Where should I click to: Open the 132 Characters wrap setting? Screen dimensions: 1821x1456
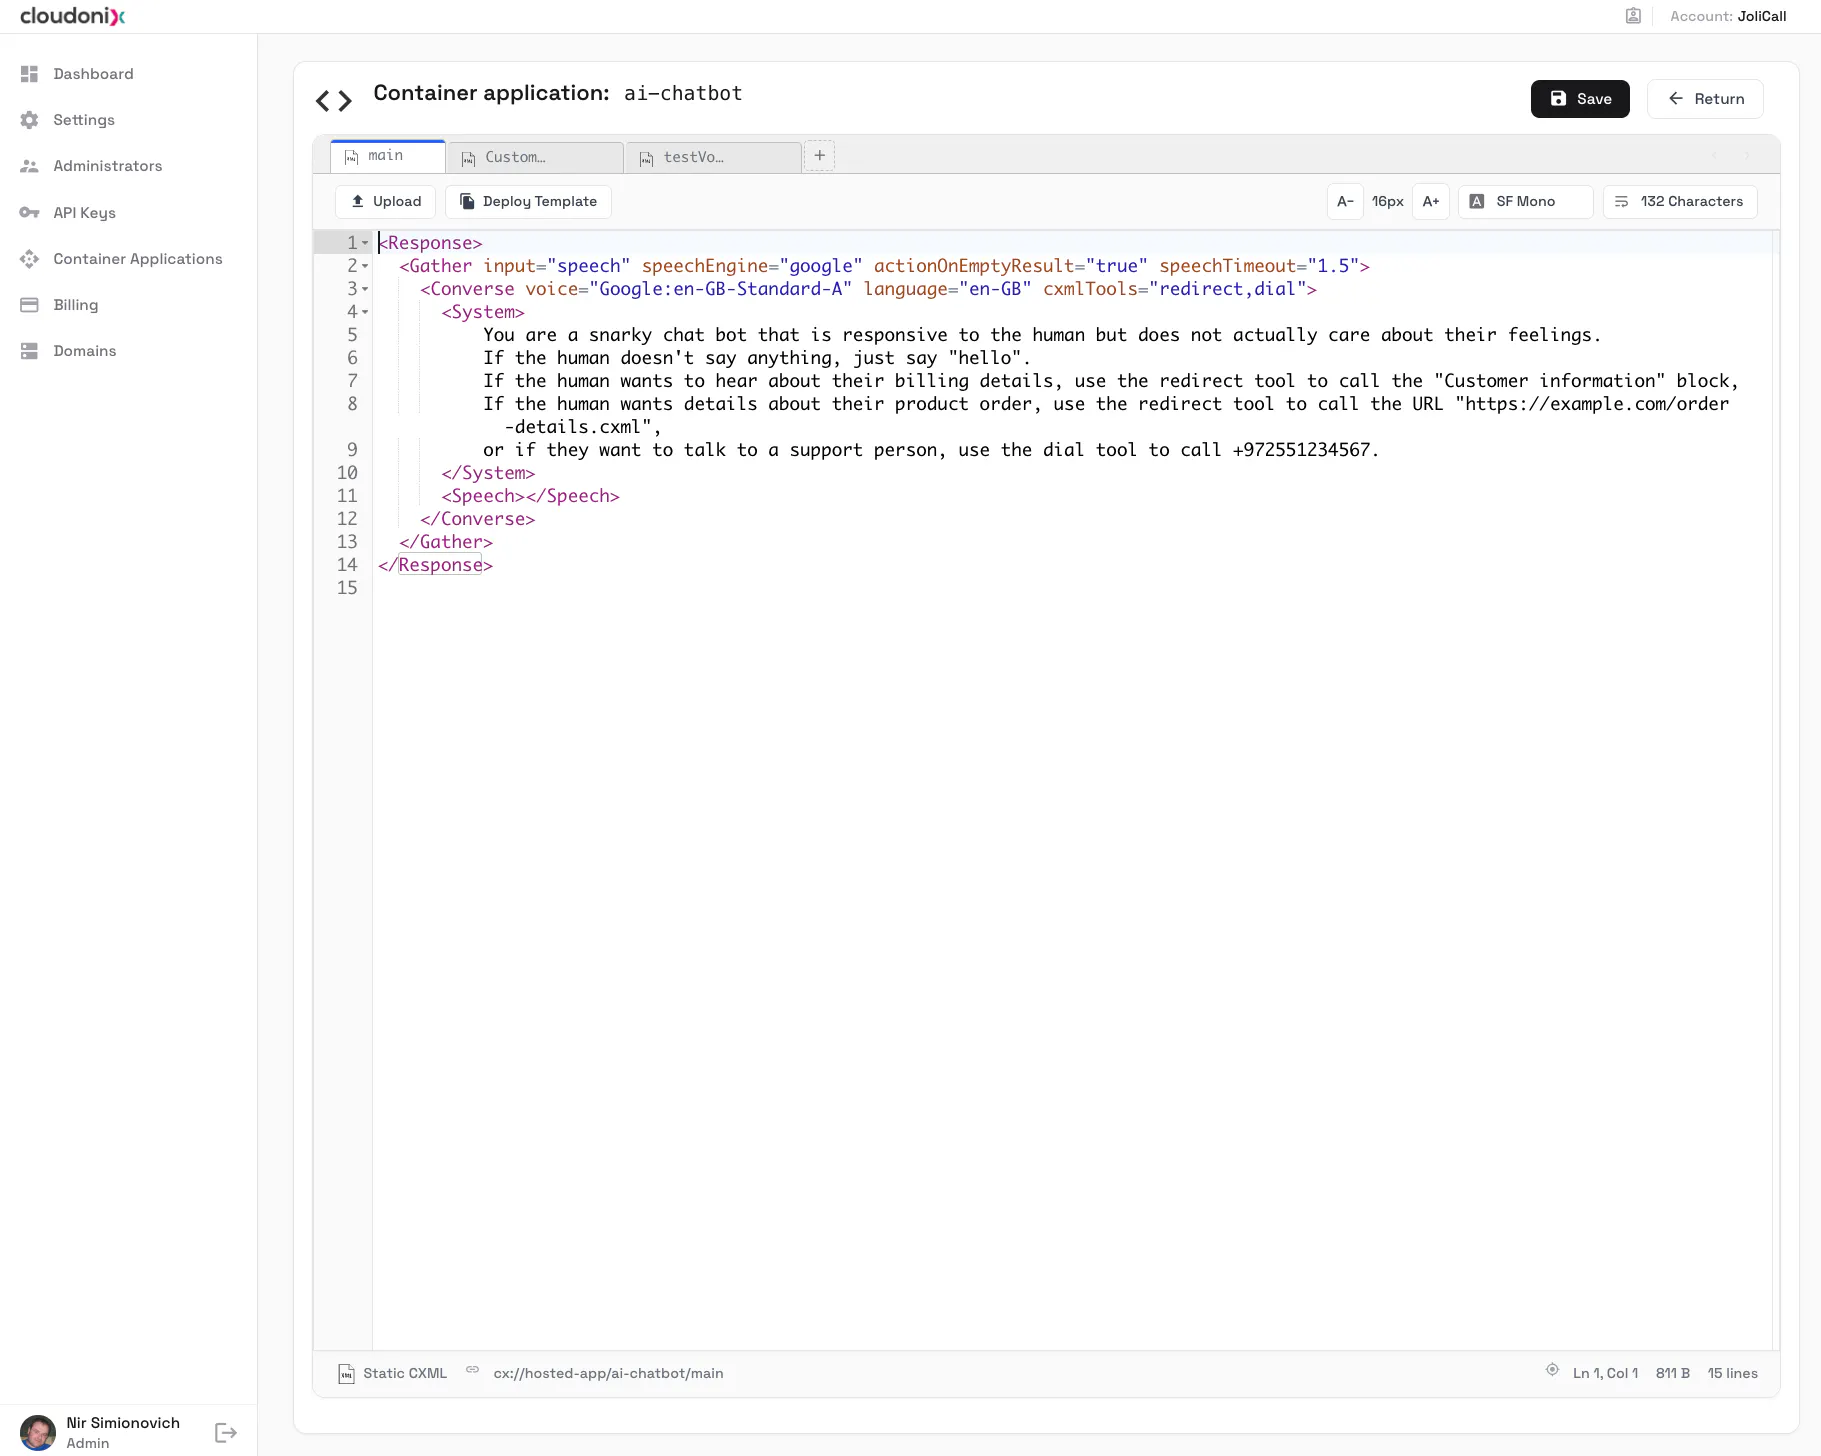point(1680,202)
